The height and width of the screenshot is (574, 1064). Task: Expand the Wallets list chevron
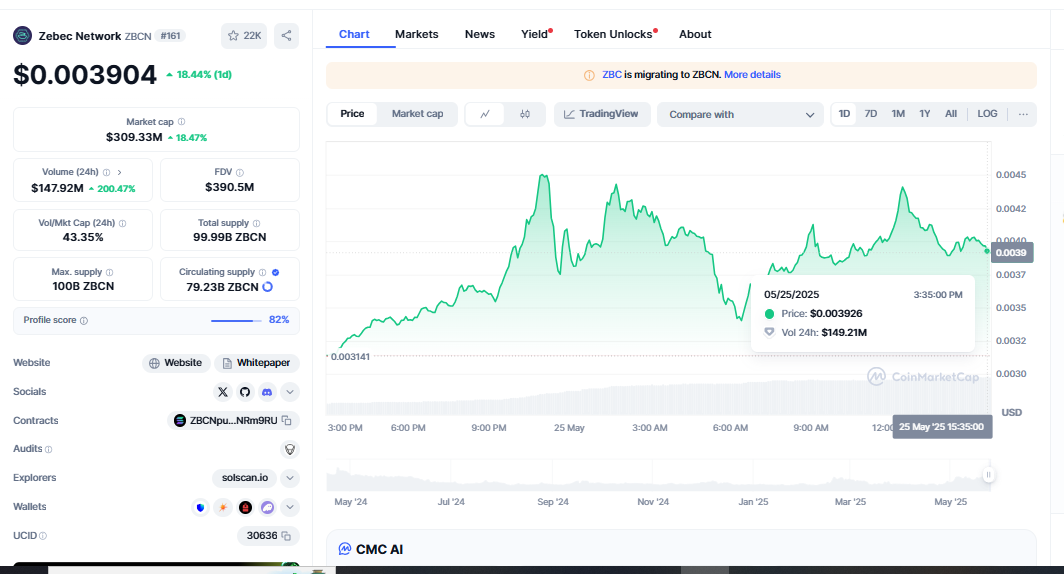coord(290,507)
